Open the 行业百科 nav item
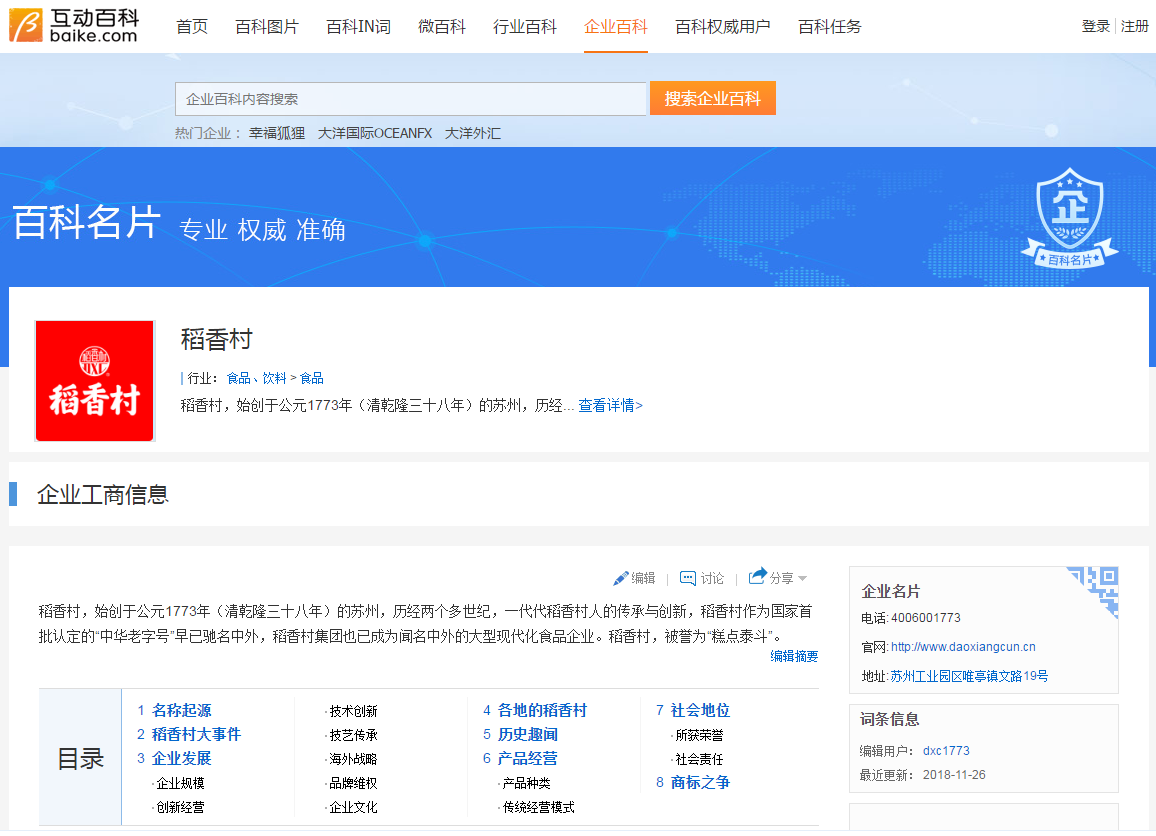 [525, 27]
